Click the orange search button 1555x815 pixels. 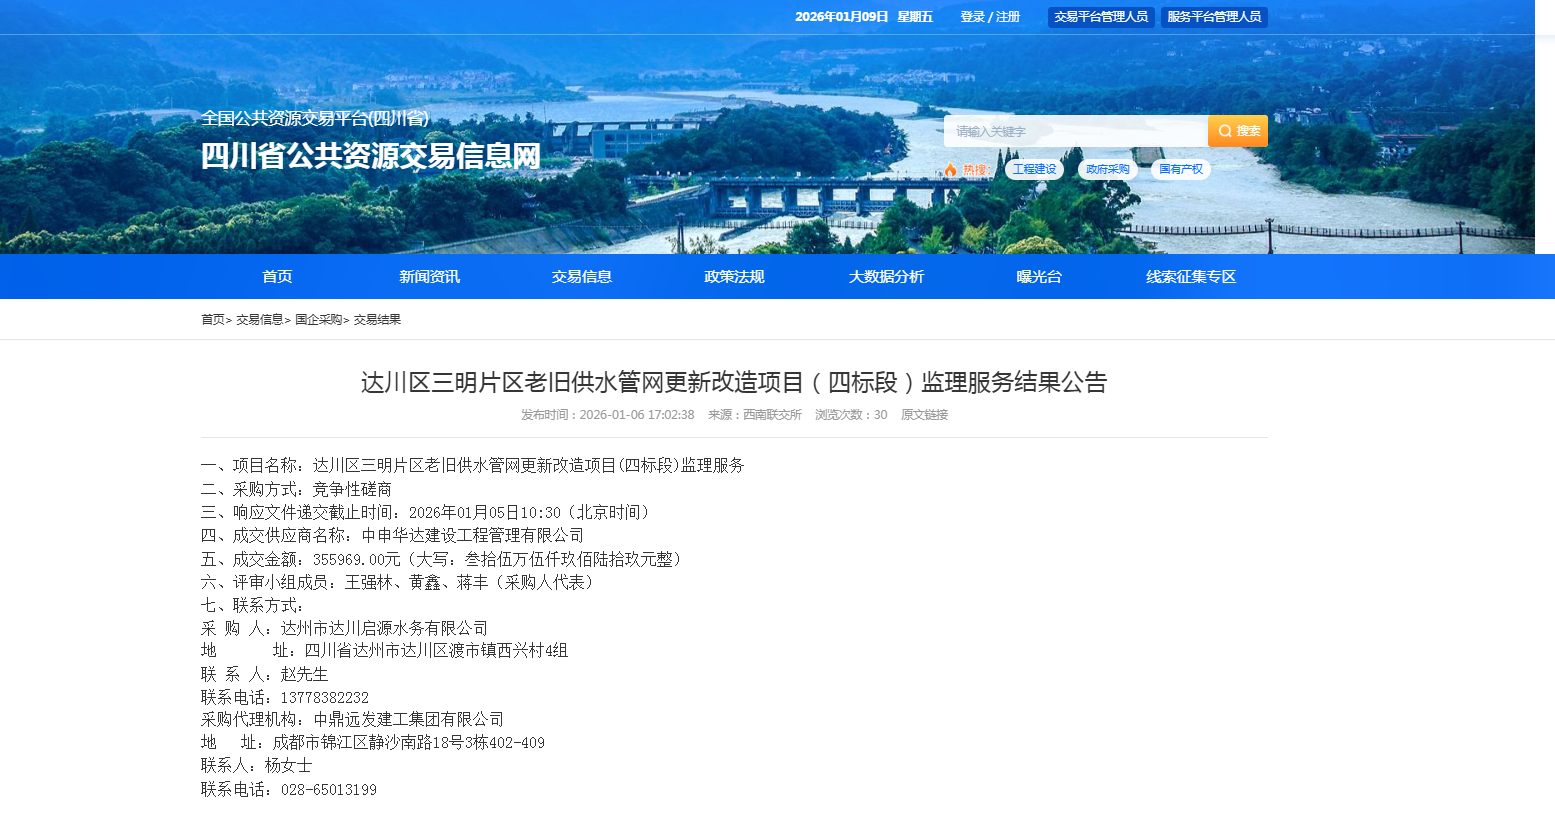point(1237,131)
